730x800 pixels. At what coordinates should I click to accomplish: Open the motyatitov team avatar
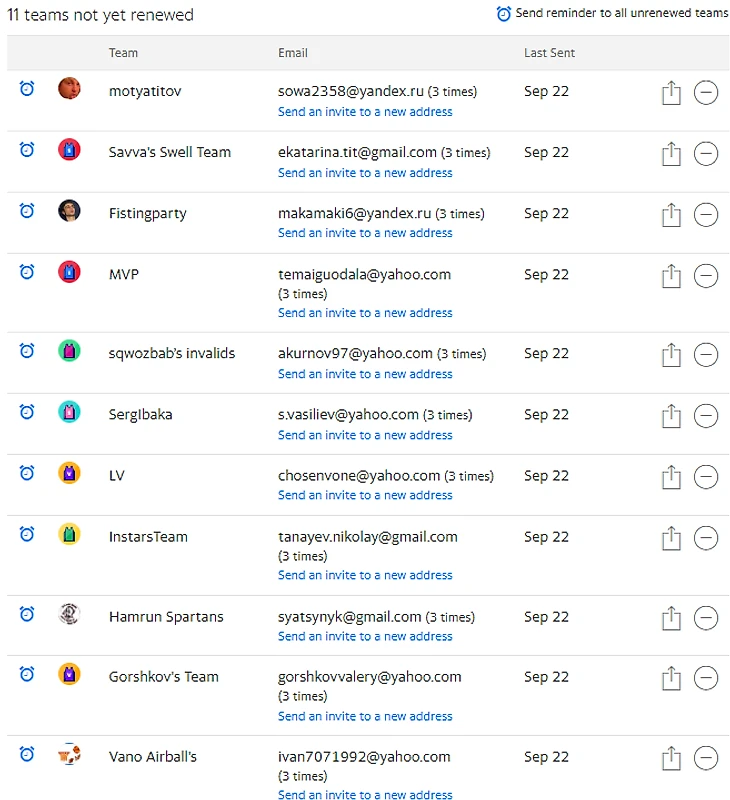(69, 89)
